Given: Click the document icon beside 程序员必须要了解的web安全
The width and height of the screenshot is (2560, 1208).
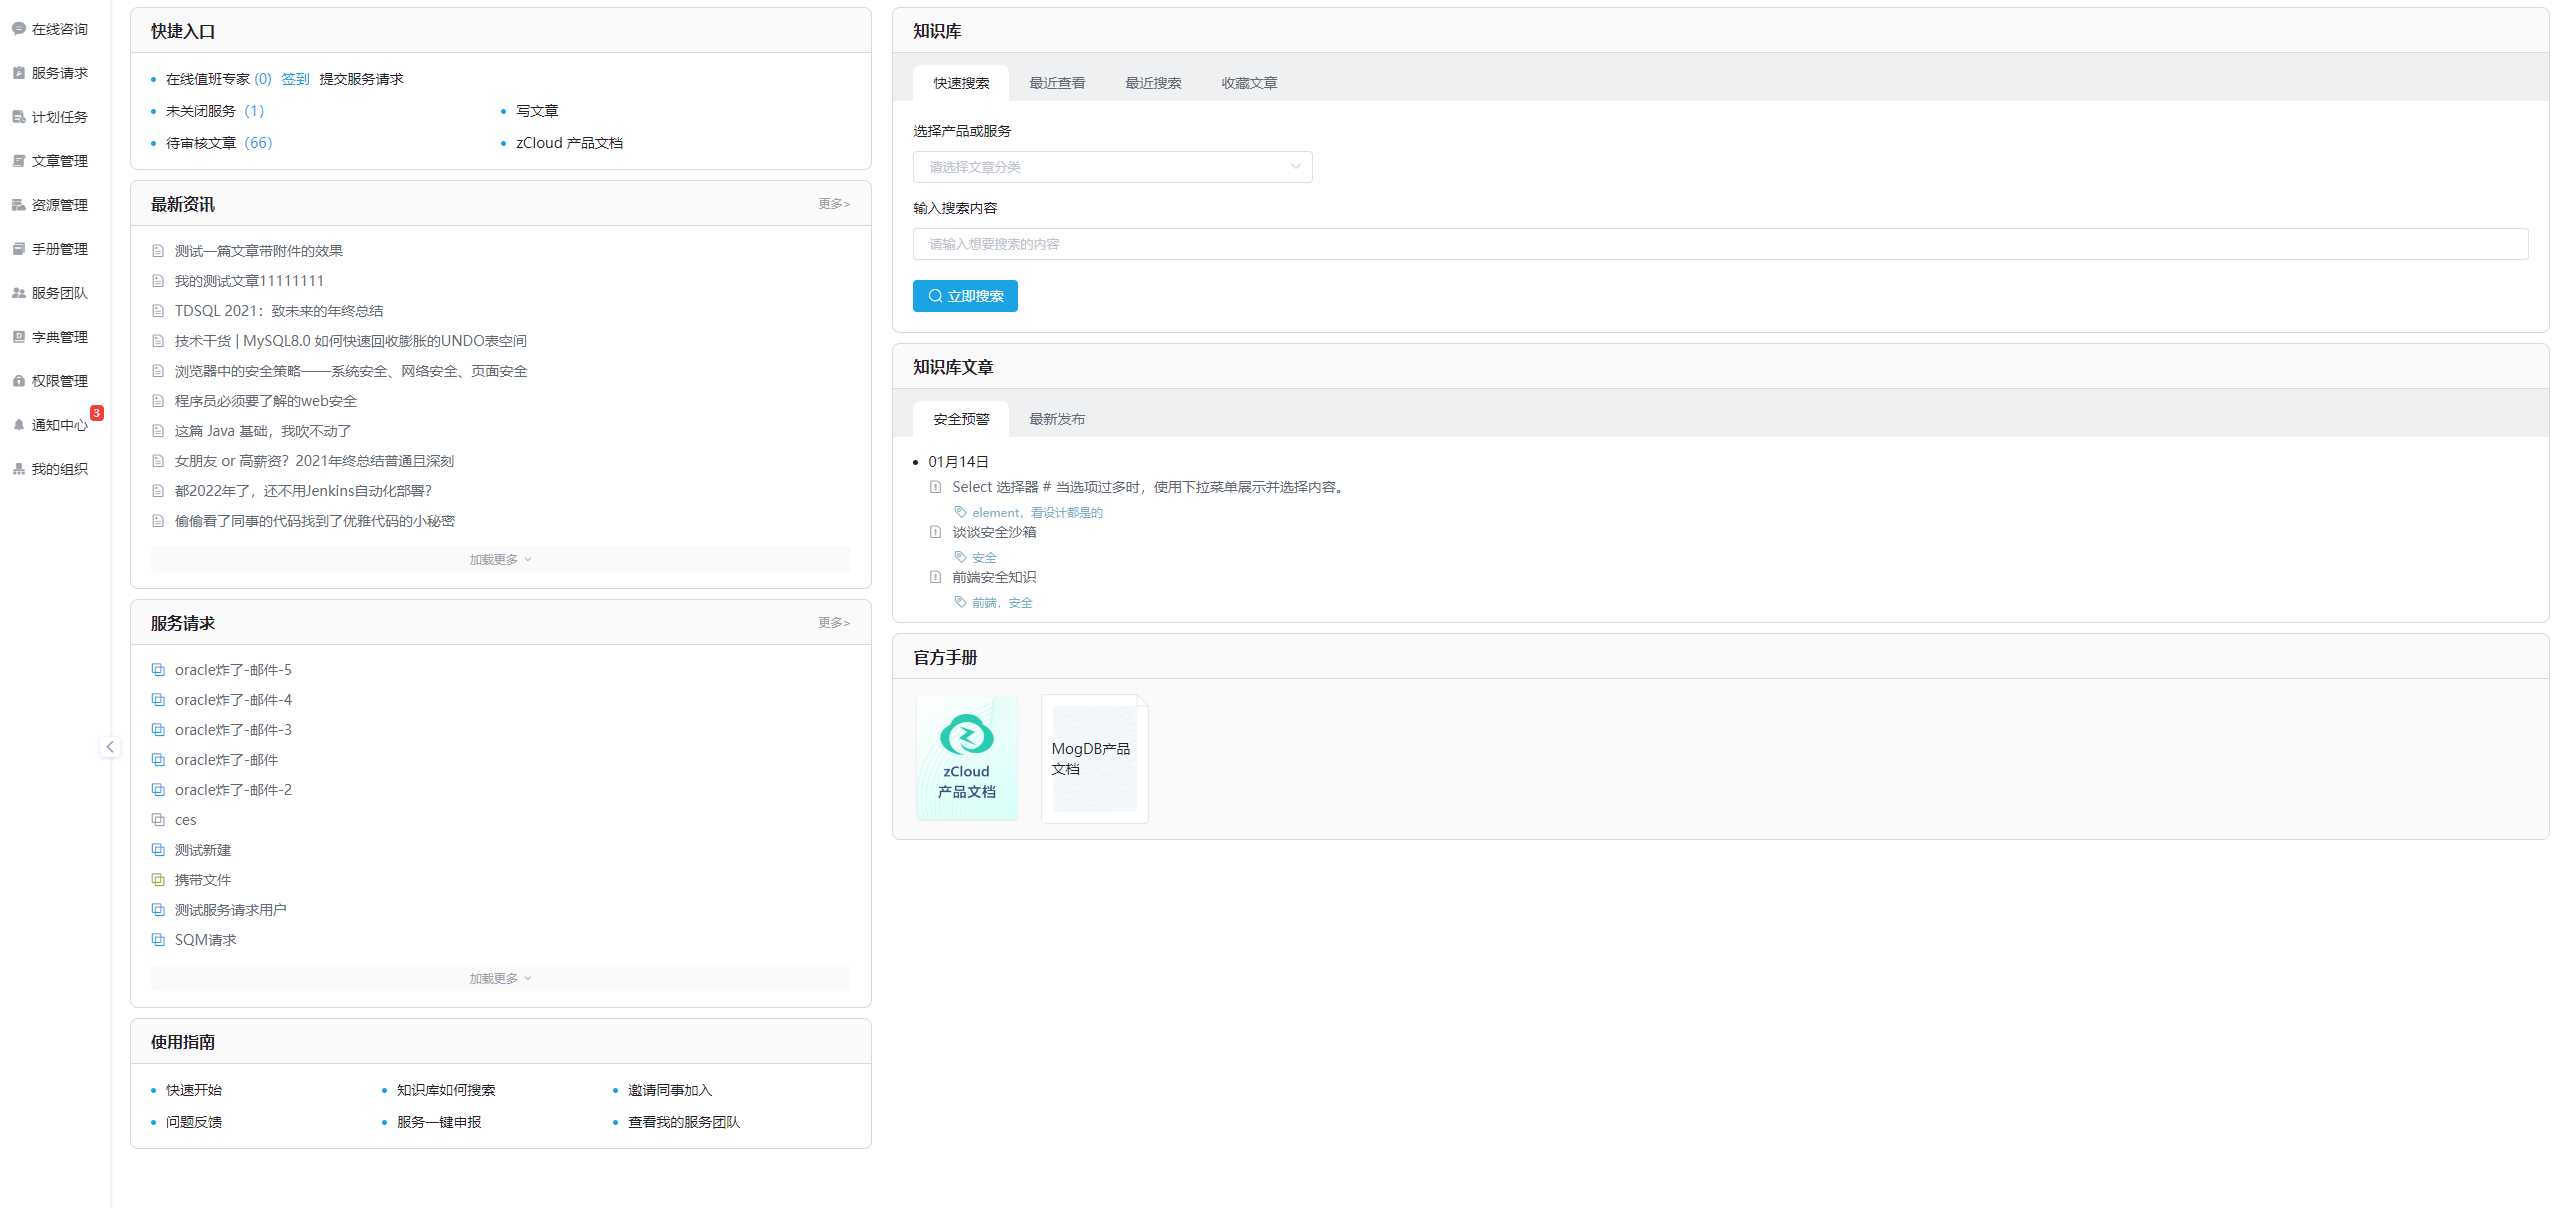Looking at the screenshot, I should pyautogui.click(x=158, y=401).
